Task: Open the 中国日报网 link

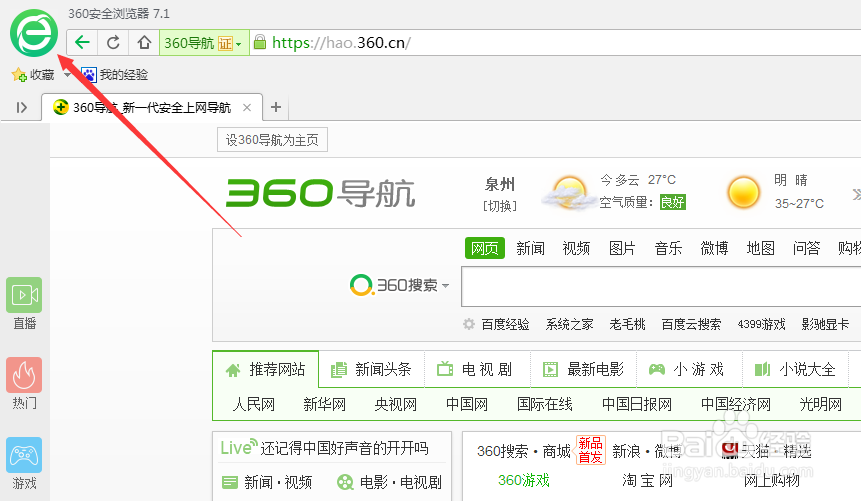Action: 637,404
